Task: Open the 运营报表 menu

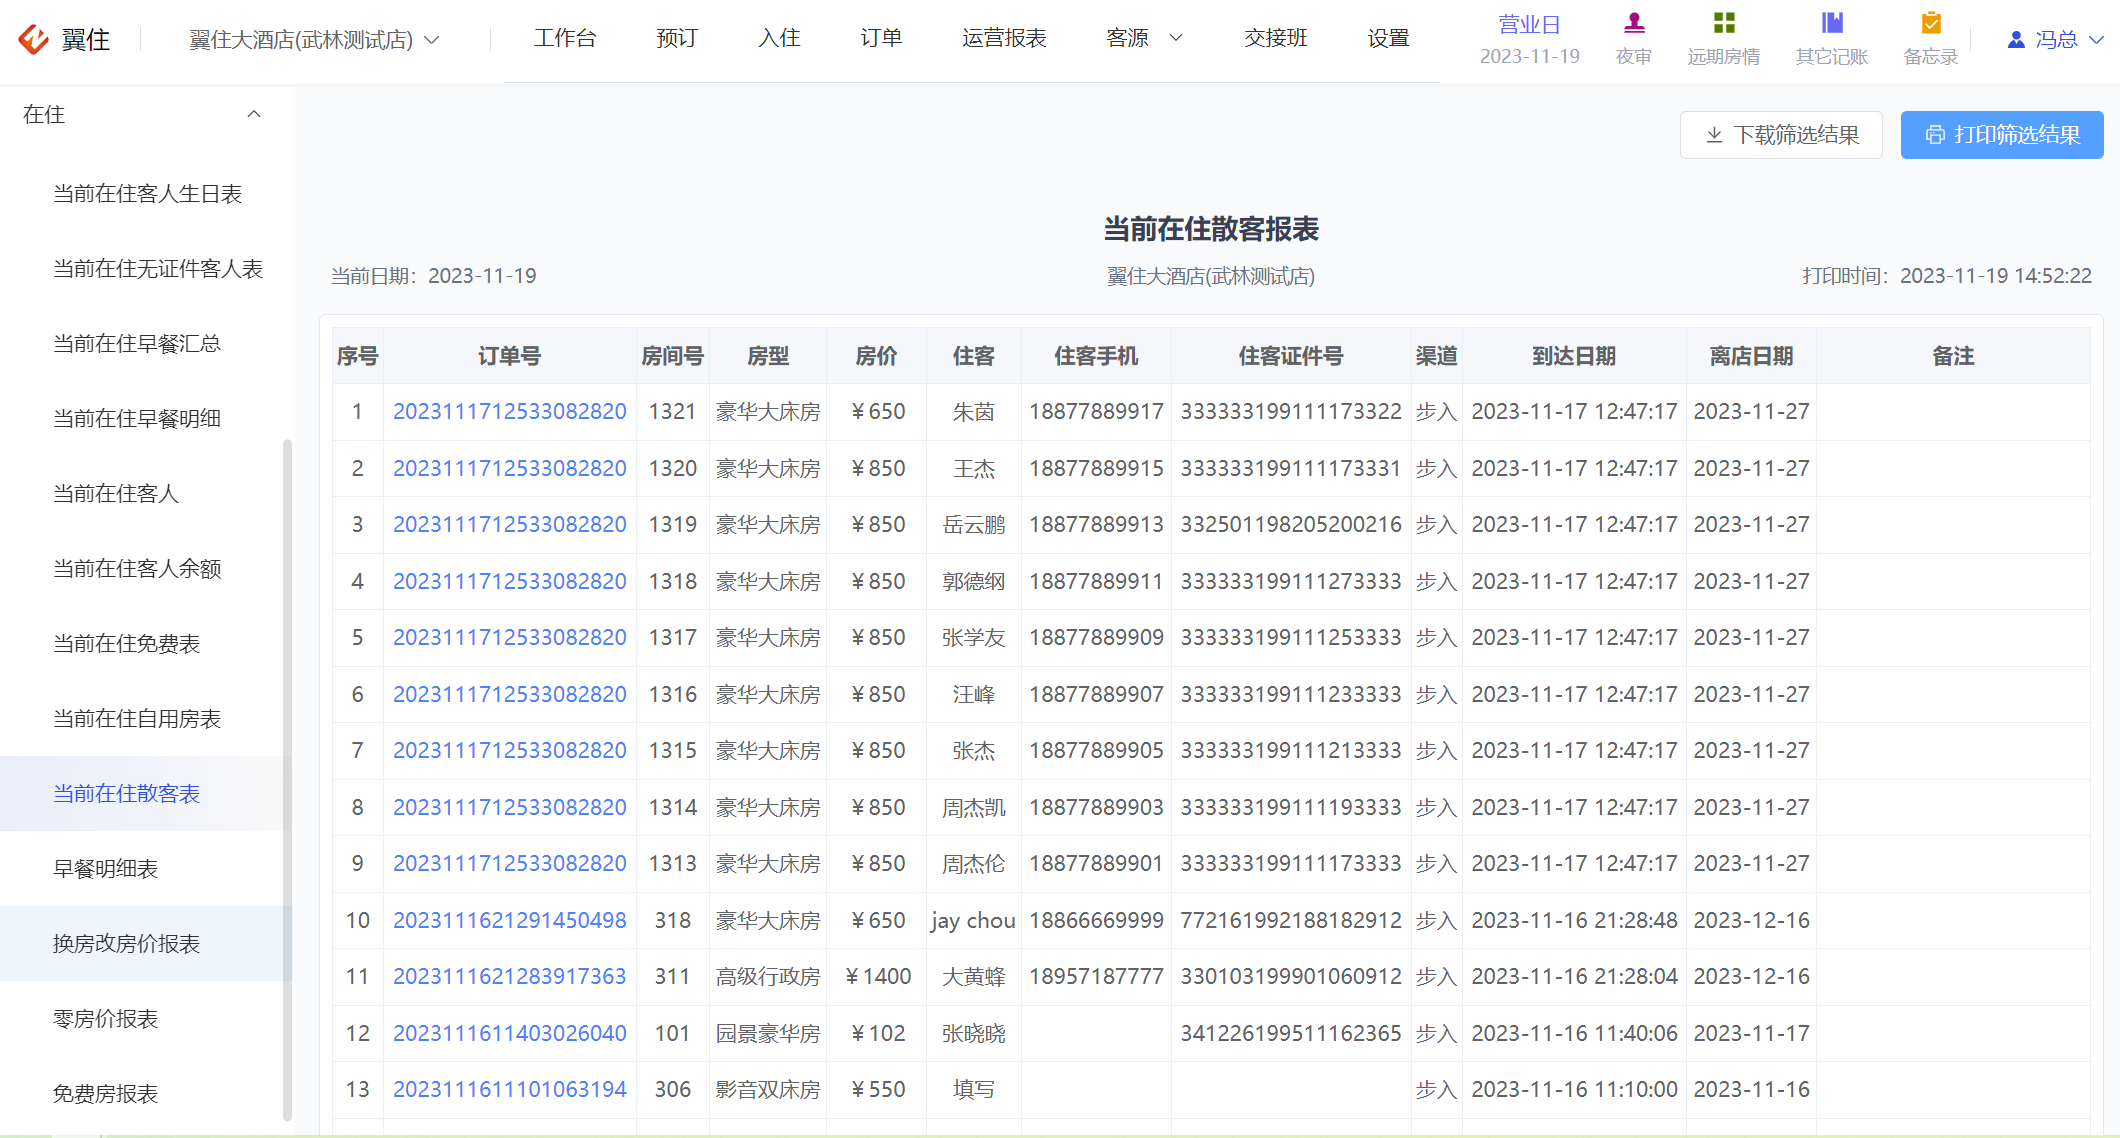Action: [1004, 38]
